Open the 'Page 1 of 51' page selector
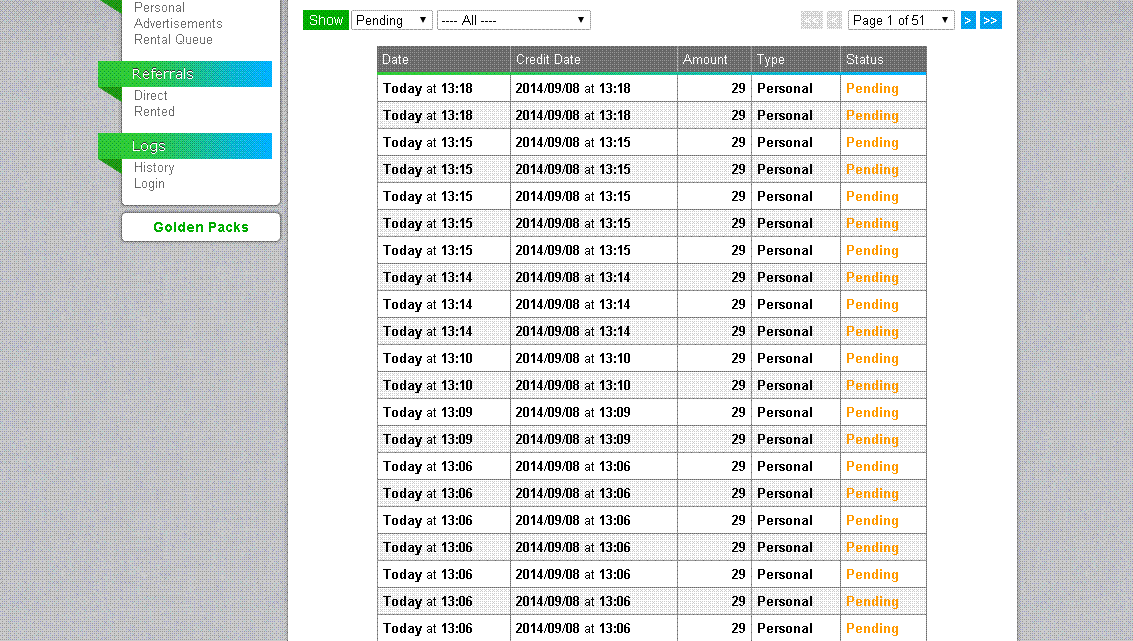The height and width of the screenshot is (641, 1133). [901, 20]
